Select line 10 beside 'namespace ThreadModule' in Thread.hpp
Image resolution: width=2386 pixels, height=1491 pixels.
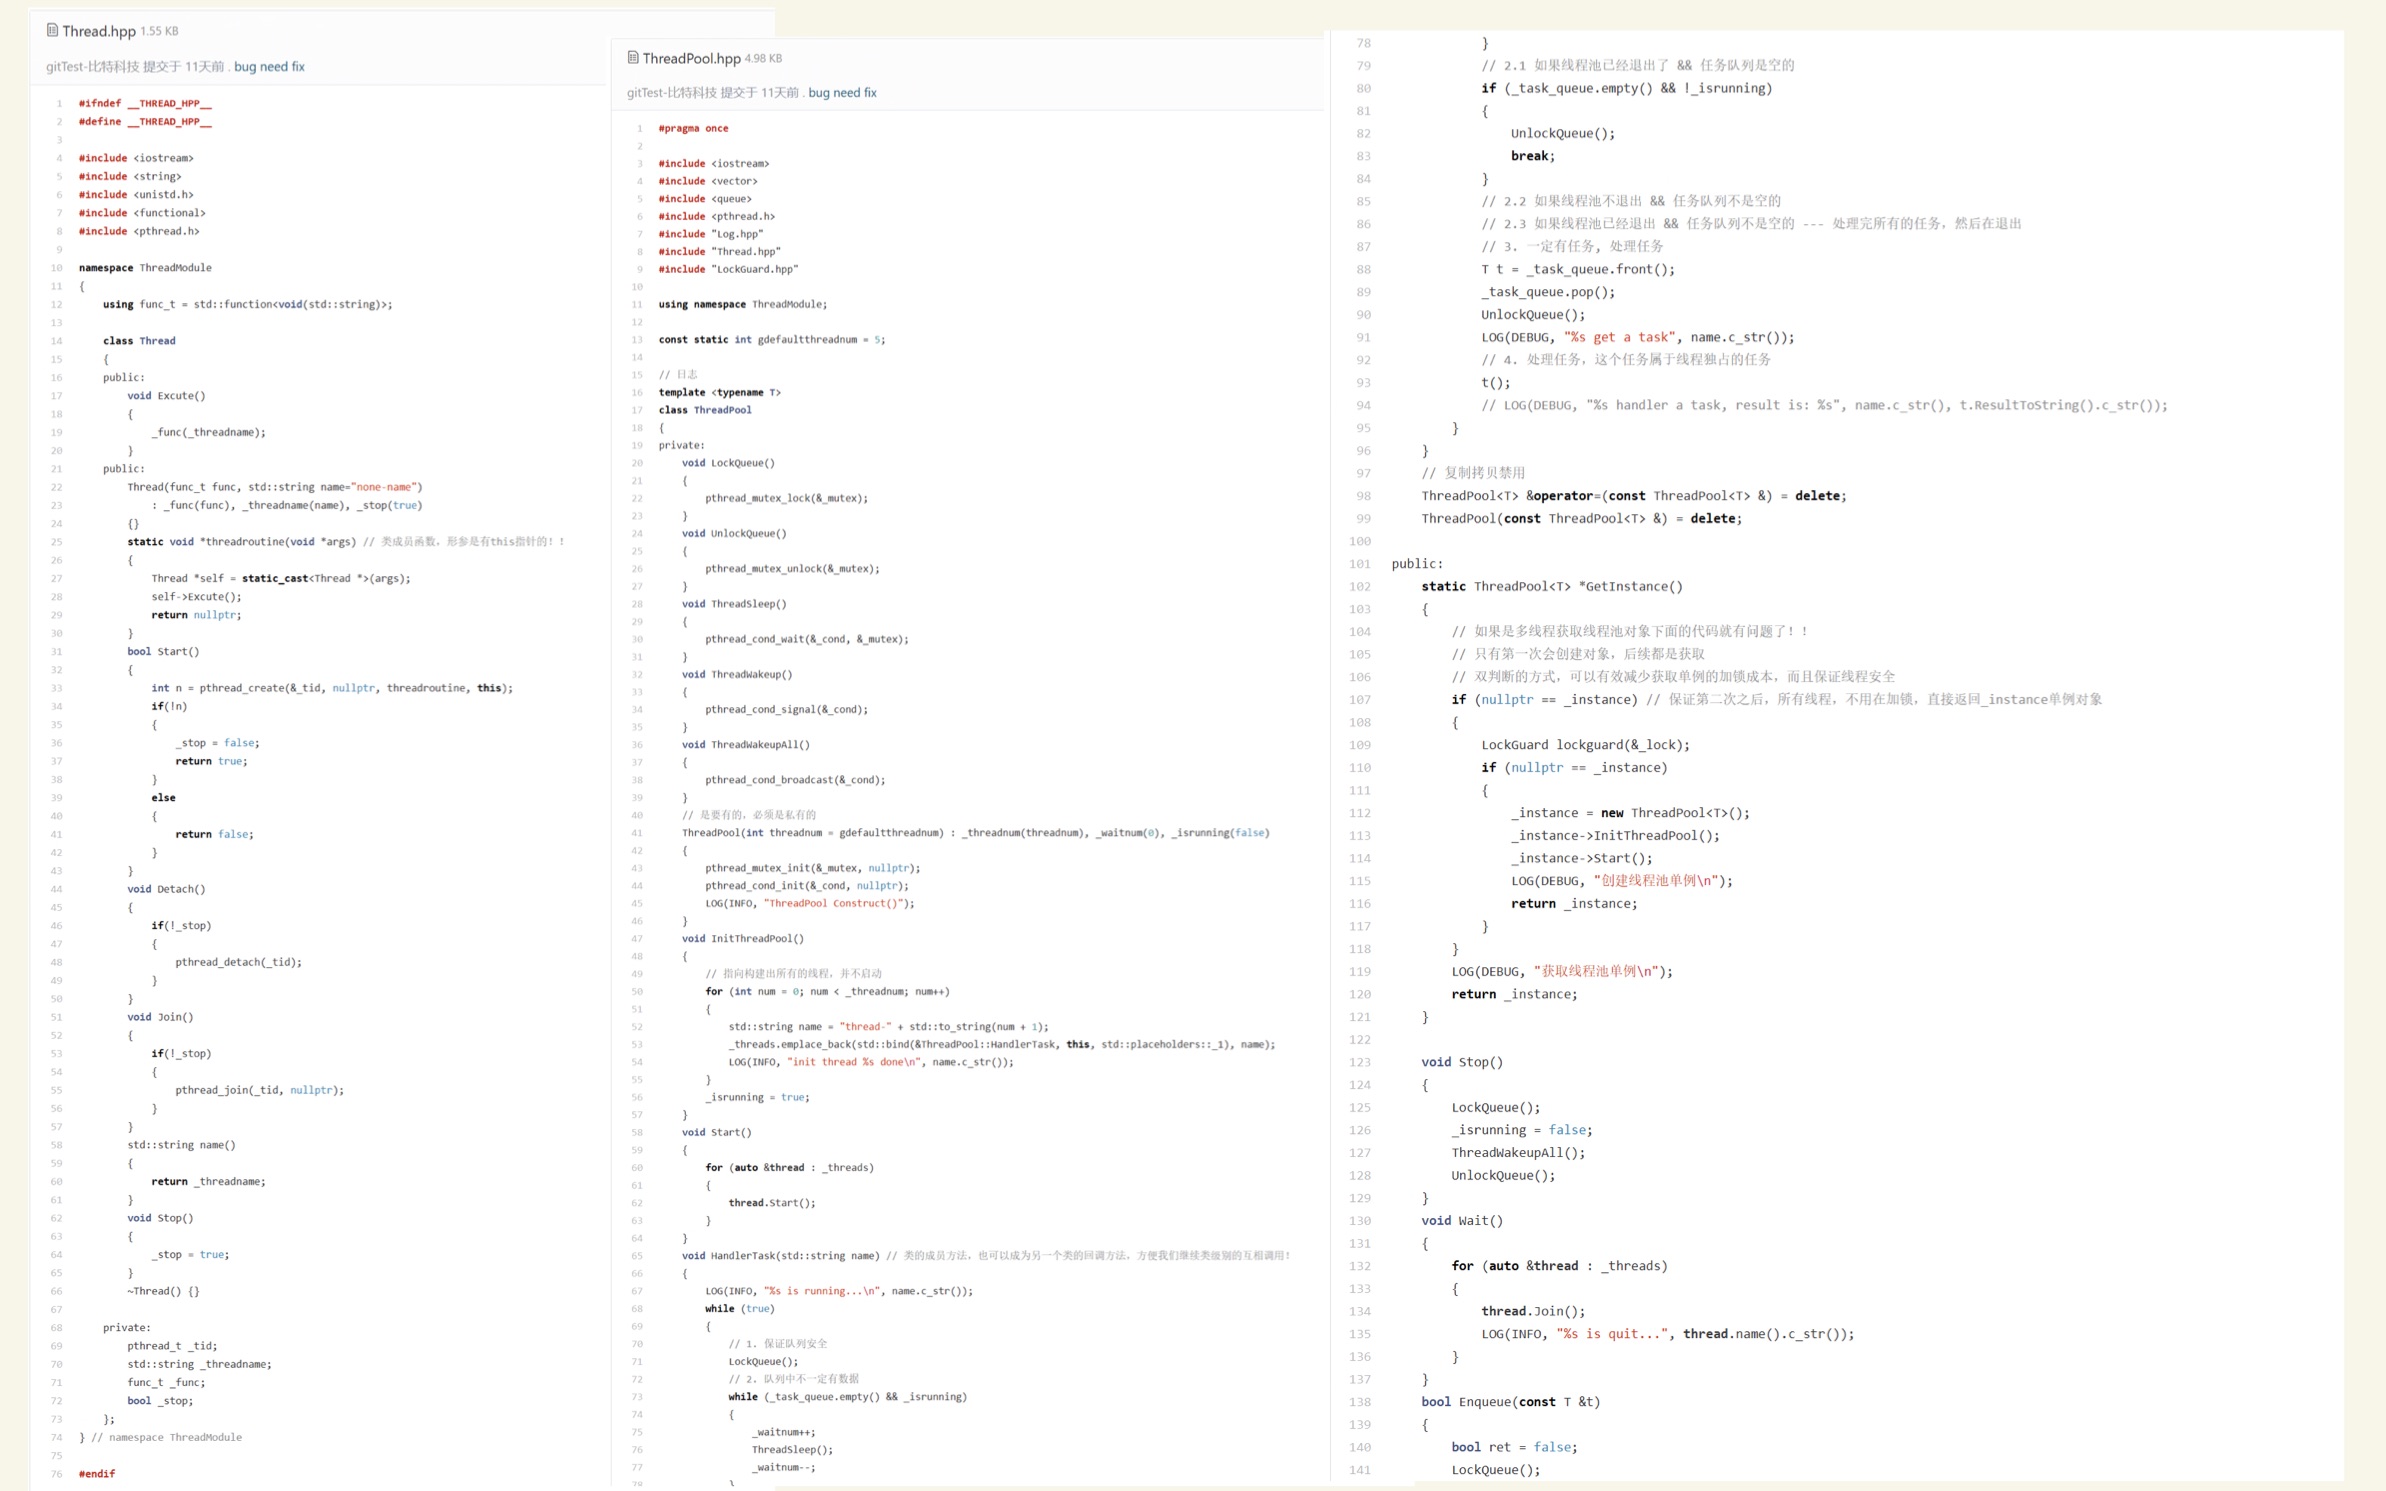click(57, 268)
